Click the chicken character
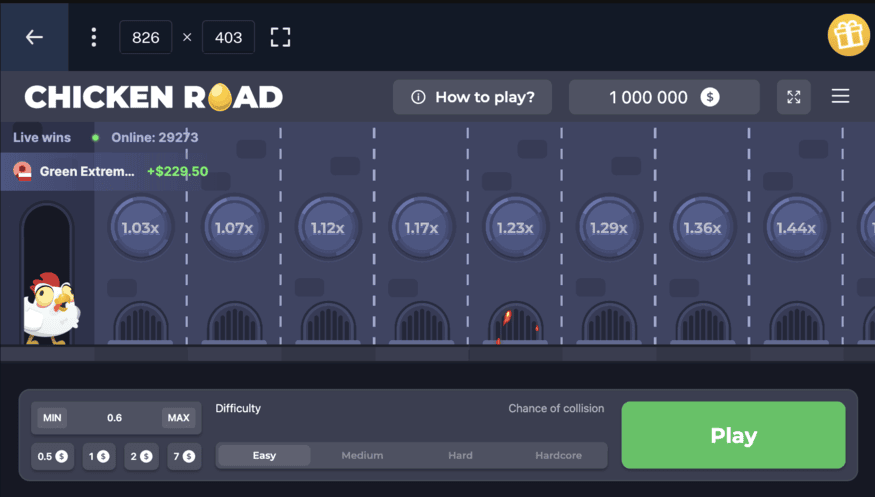This screenshot has height=497, width=875. coord(51,308)
